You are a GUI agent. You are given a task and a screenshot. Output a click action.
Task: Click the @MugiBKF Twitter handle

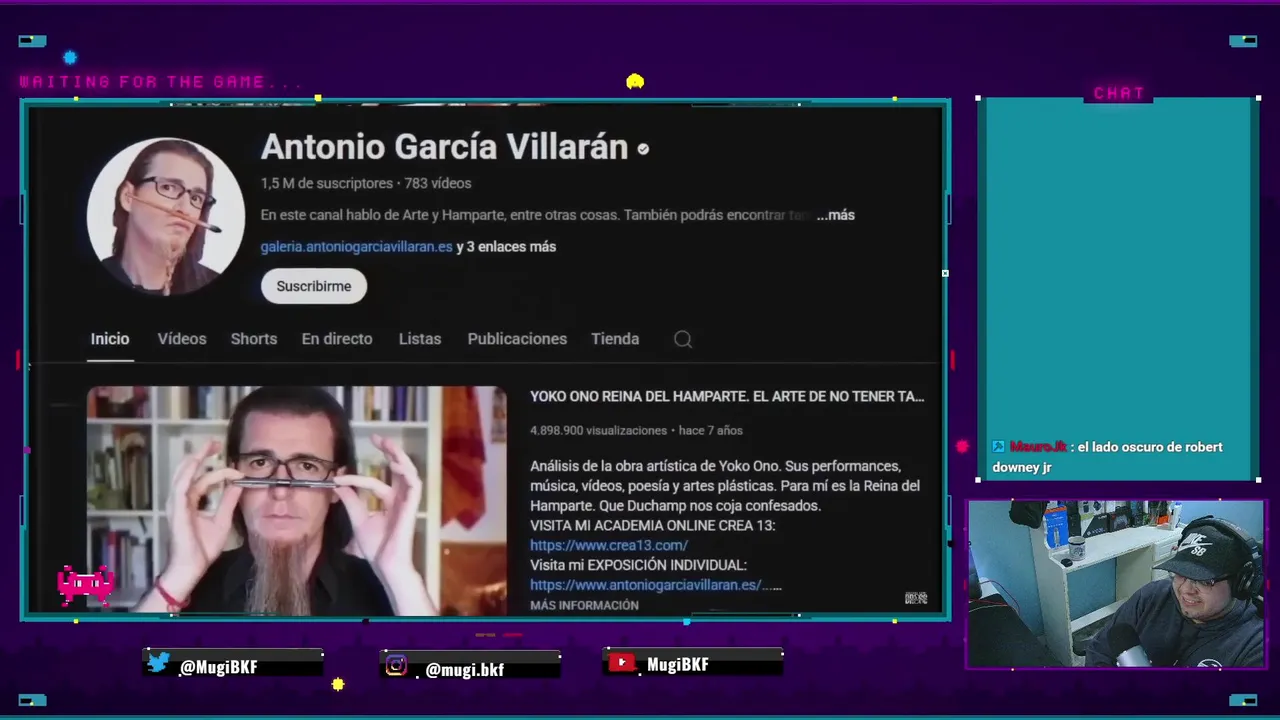(219, 667)
